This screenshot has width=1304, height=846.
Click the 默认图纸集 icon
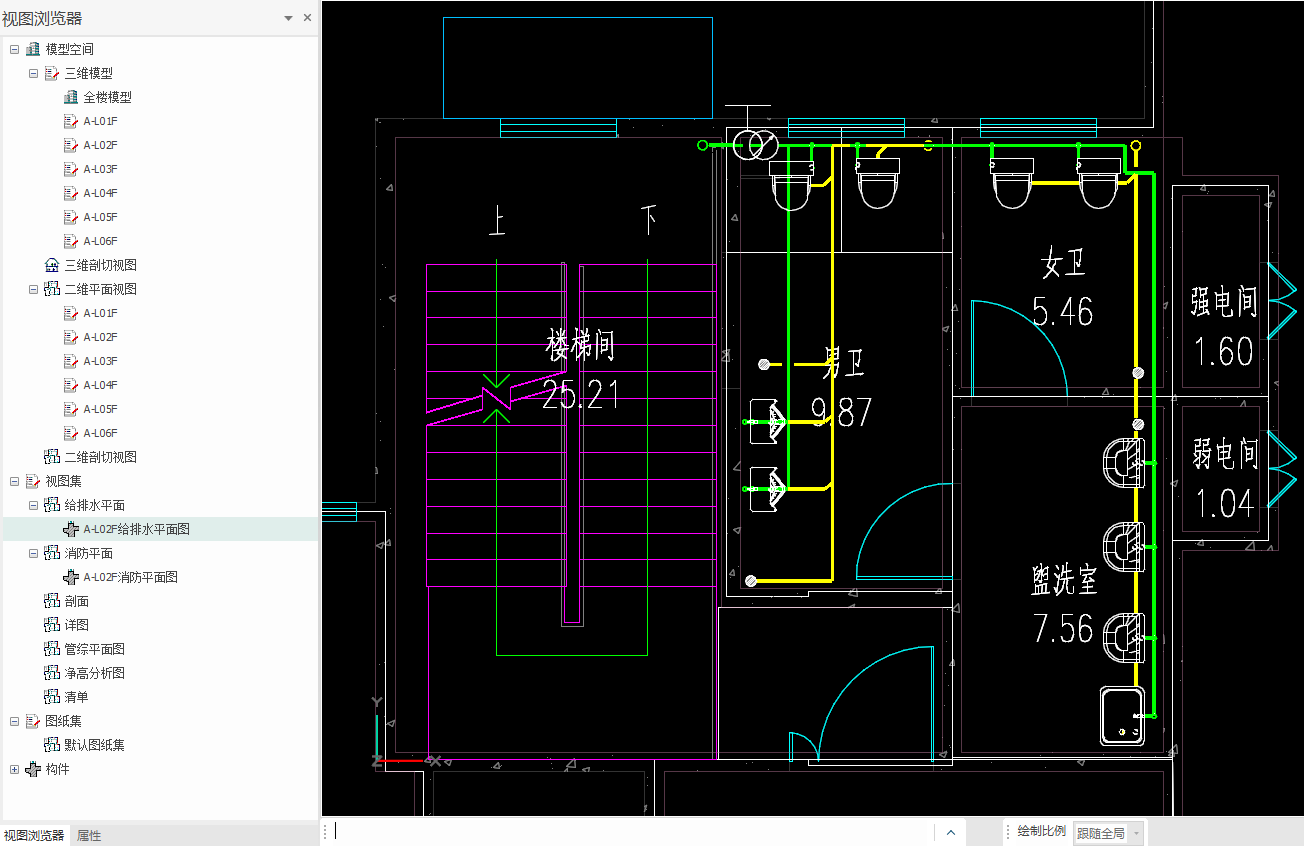(52, 745)
